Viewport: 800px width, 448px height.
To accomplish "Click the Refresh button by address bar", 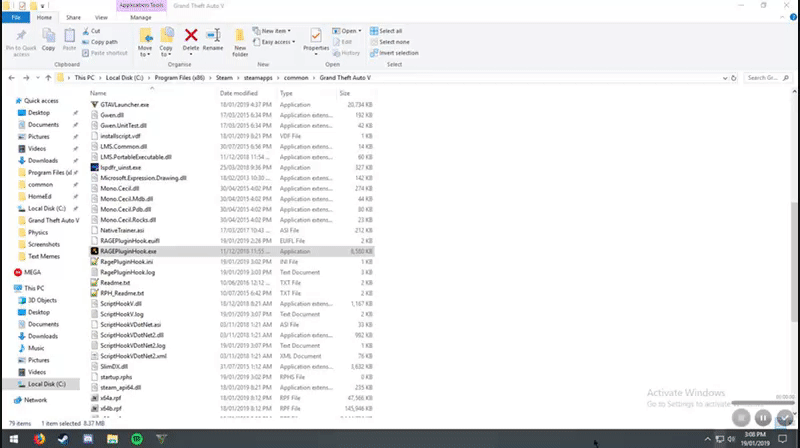I will click(734, 78).
